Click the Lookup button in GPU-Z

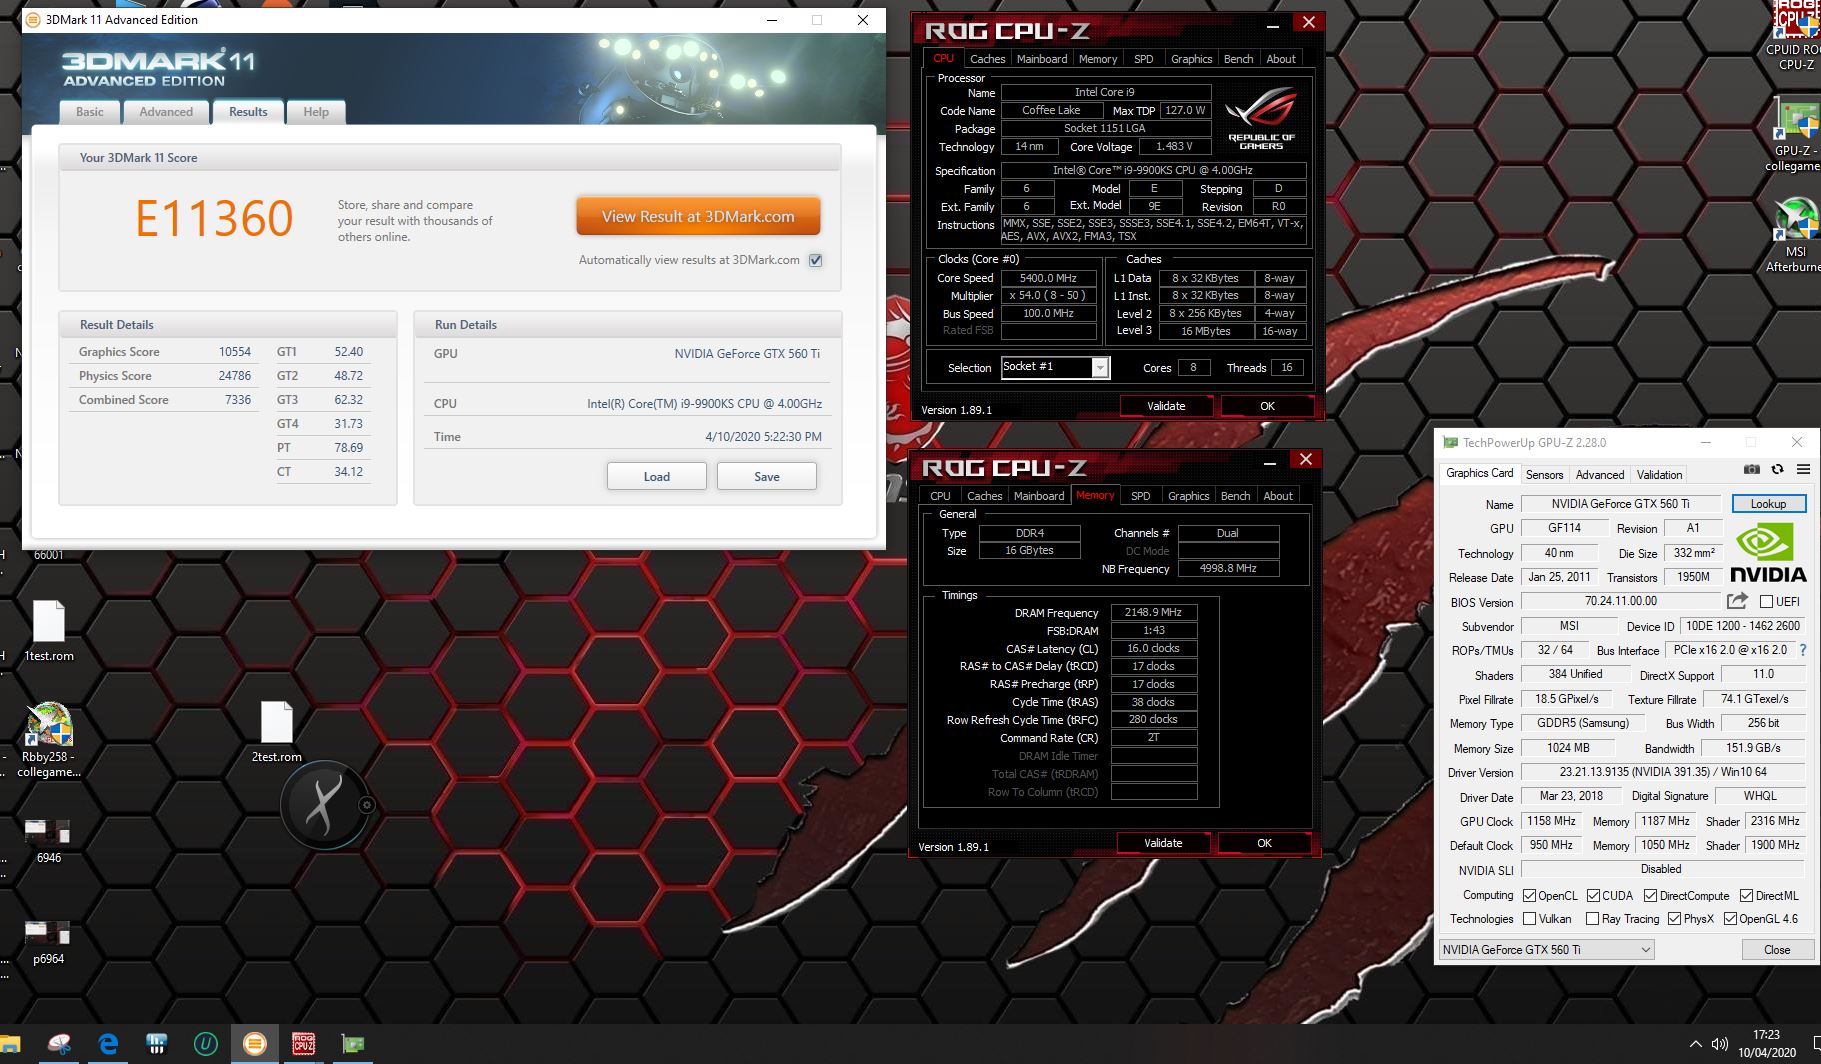1768,503
